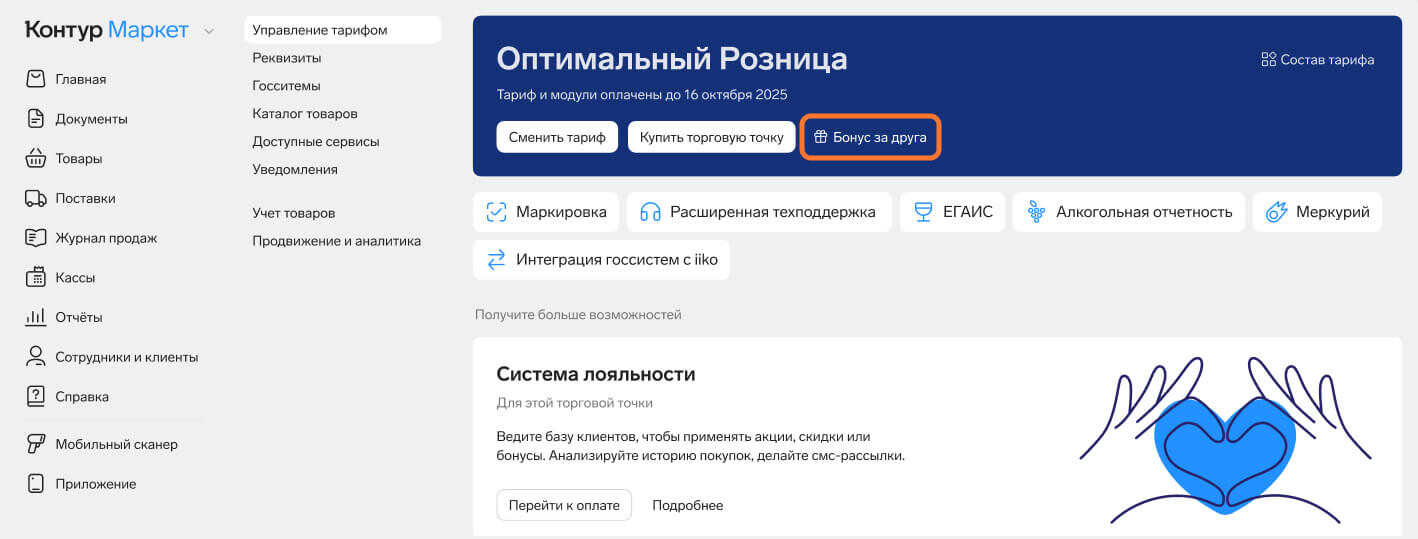Viewport: 1418px width, 539px height.
Task: Click the Документы document icon
Action: (x=36, y=119)
